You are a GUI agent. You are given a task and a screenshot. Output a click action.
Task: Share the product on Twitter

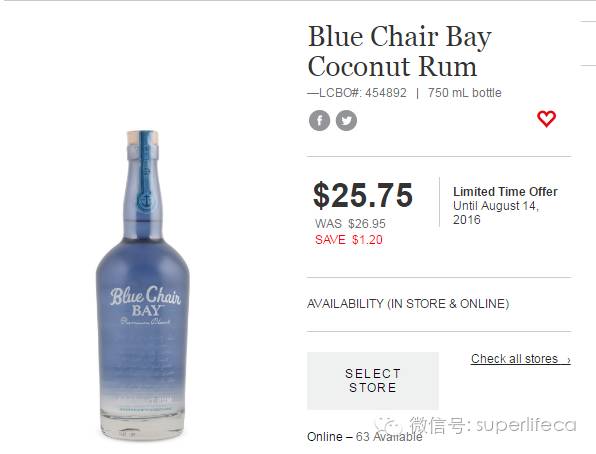click(x=346, y=121)
